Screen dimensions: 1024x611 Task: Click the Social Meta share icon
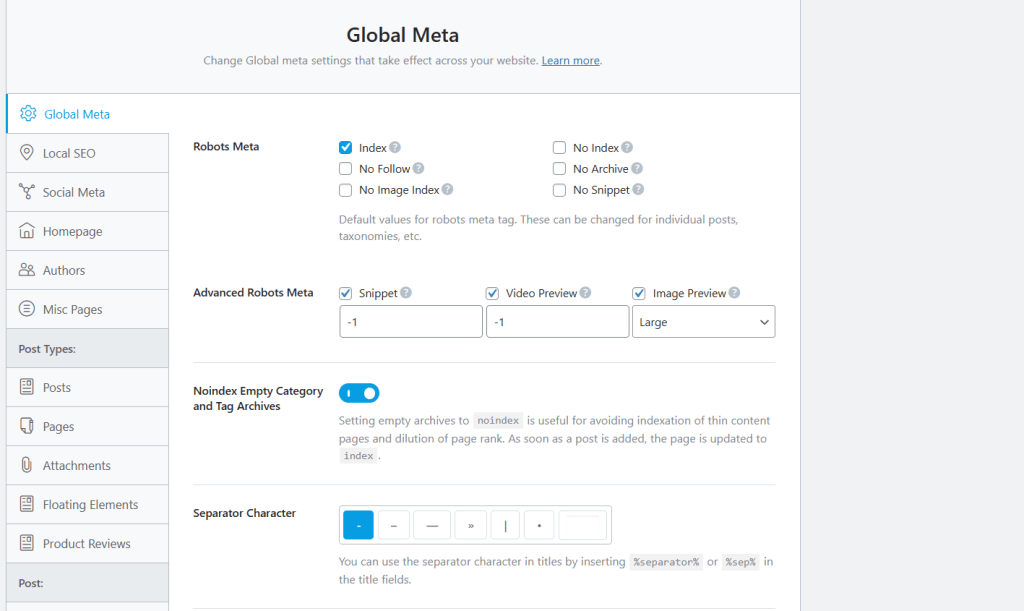coord(27,192)
